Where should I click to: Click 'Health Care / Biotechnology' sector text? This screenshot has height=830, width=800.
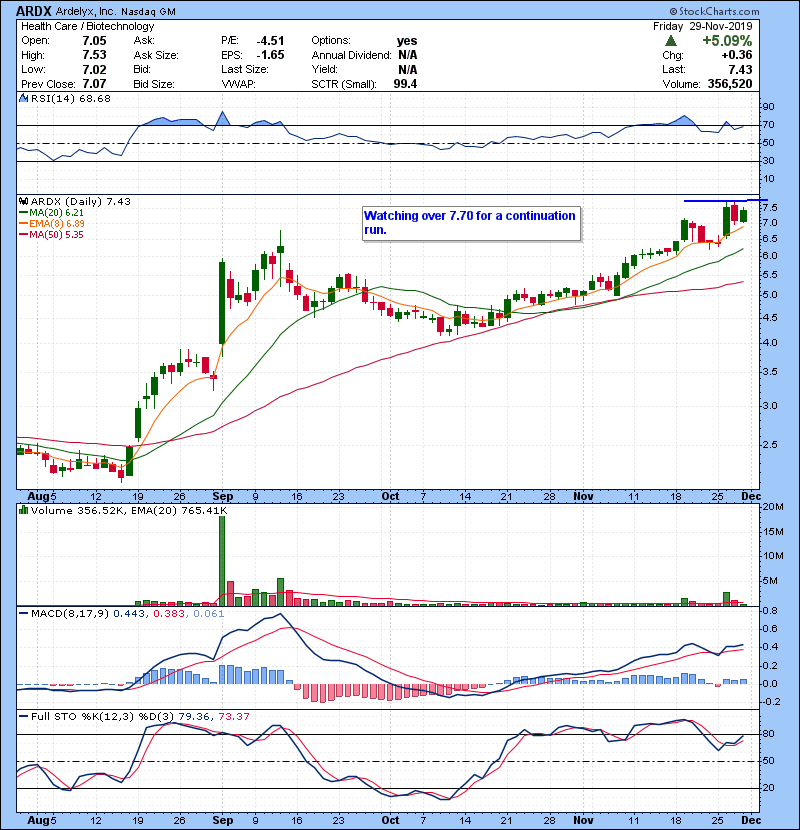click(88, 26)
